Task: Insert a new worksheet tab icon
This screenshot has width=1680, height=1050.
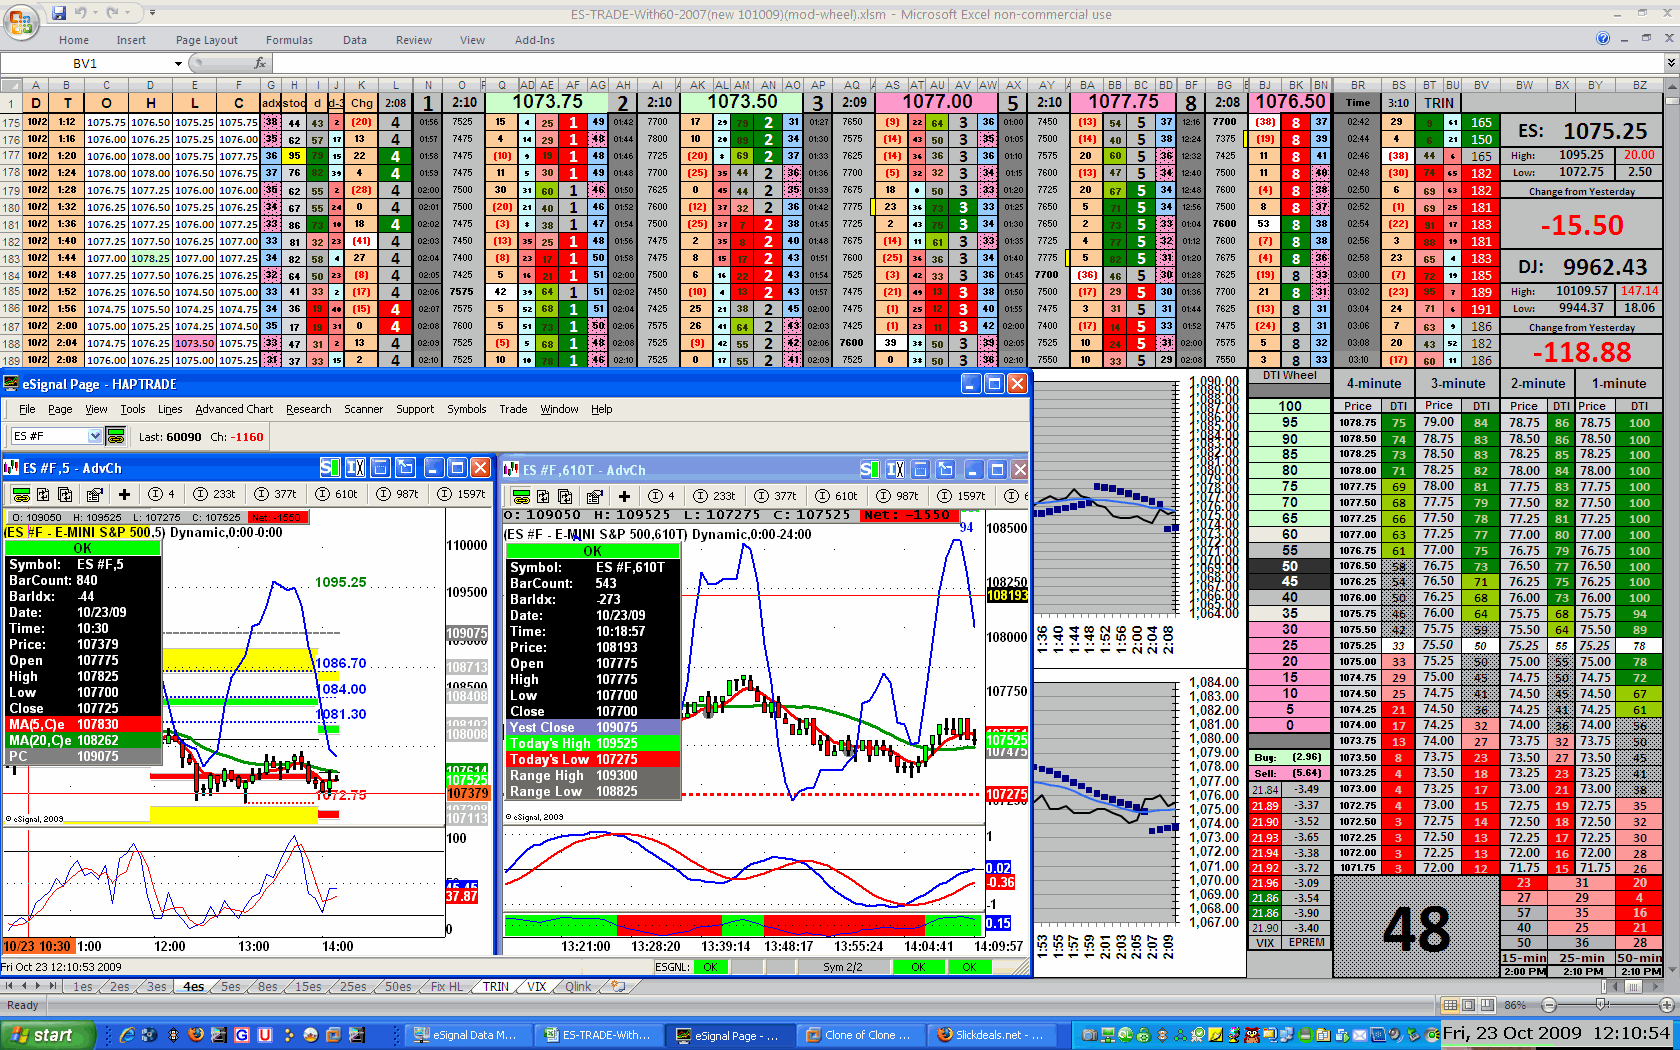Action: (x=619, y=986)
